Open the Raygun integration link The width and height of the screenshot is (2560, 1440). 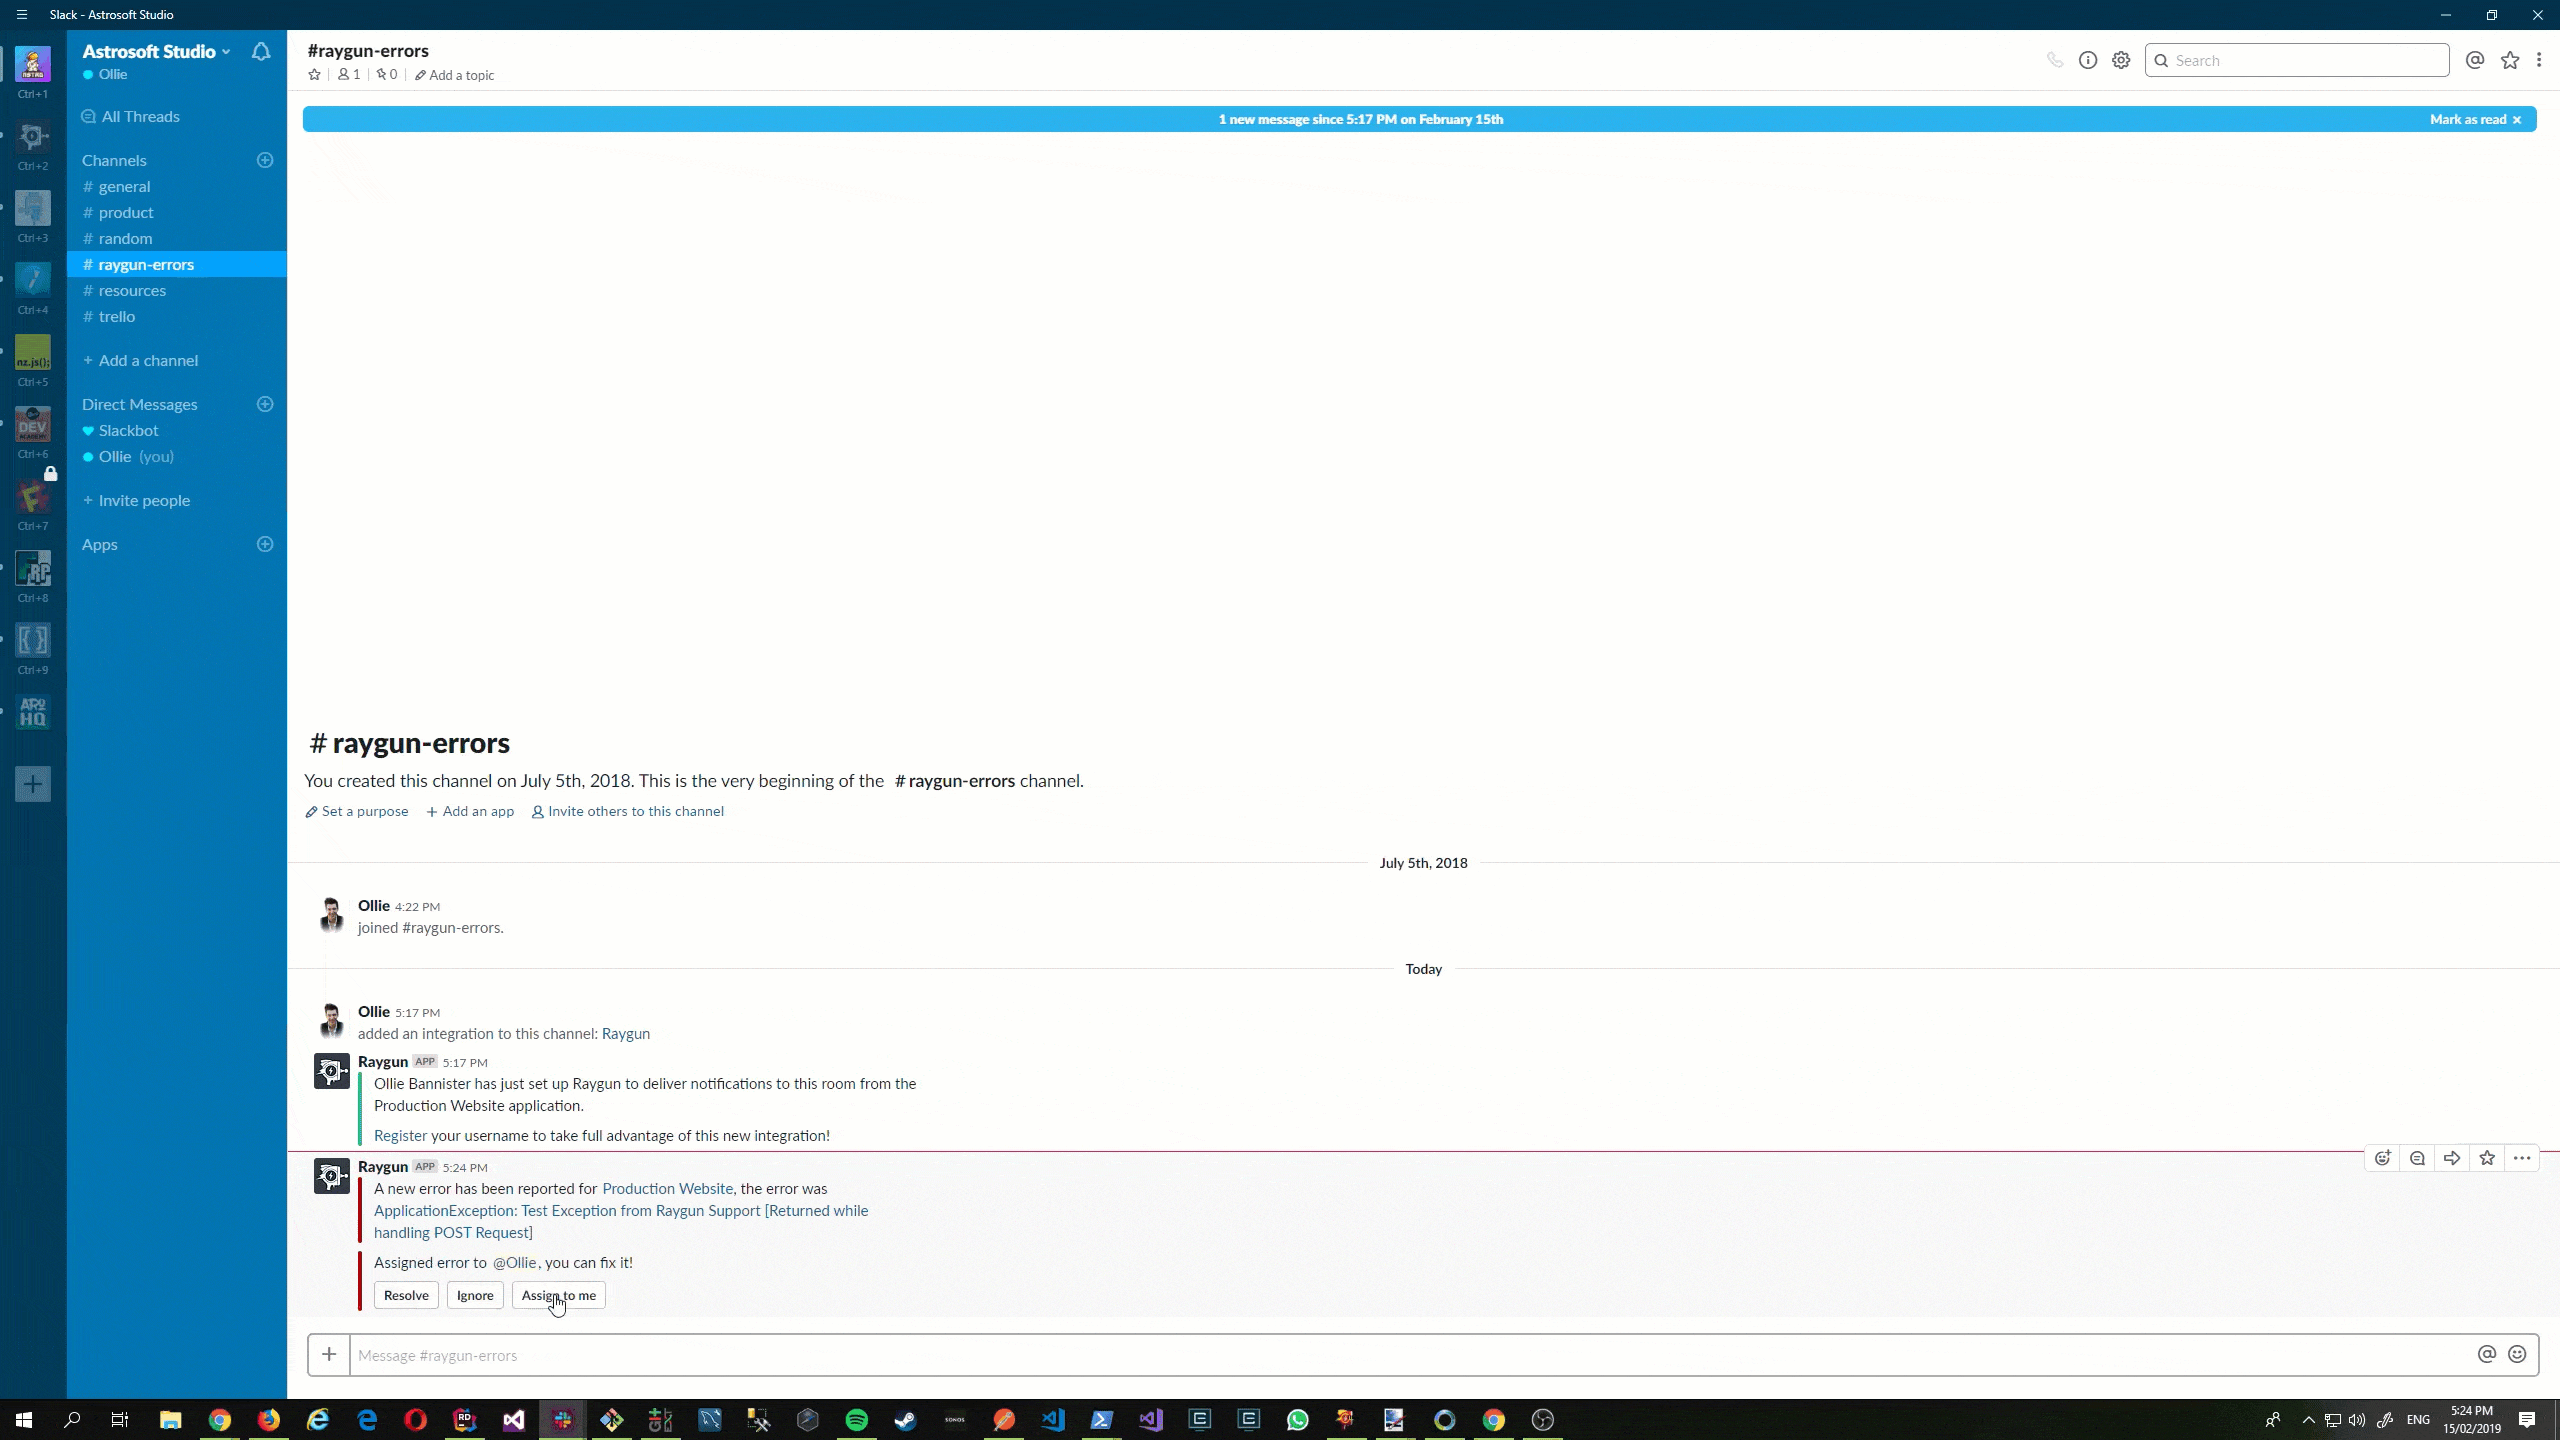(626, 1033)
